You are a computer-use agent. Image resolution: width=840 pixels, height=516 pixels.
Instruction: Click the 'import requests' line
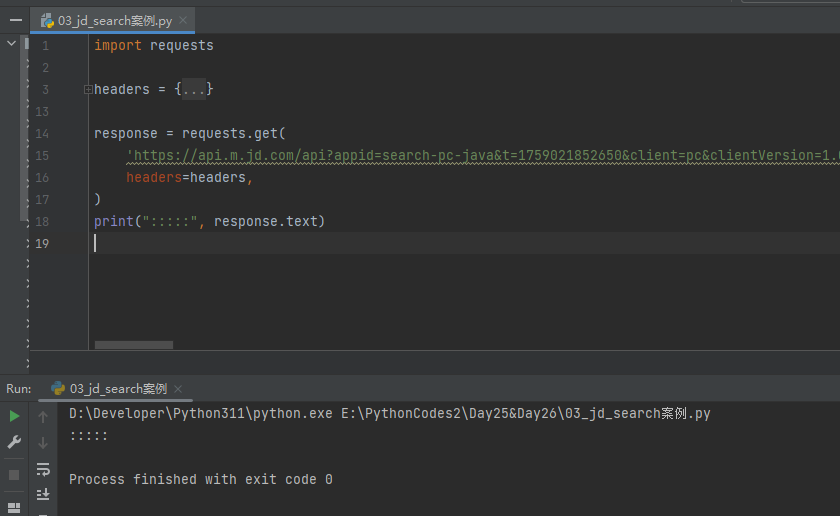(154, 46)
